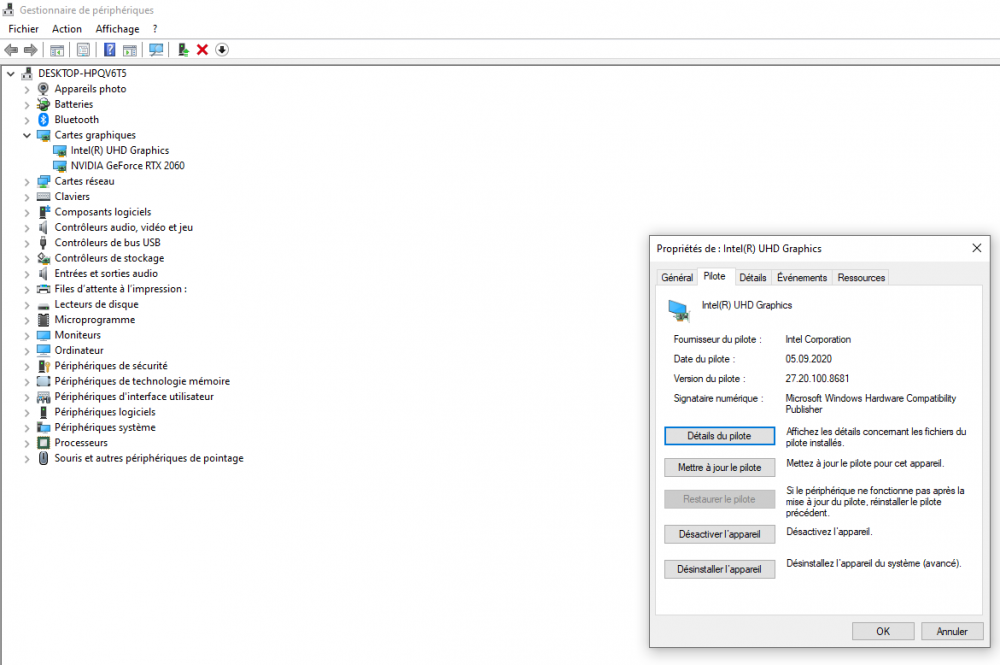Open the Action menu
The image size is (1000, 665).
67,29
